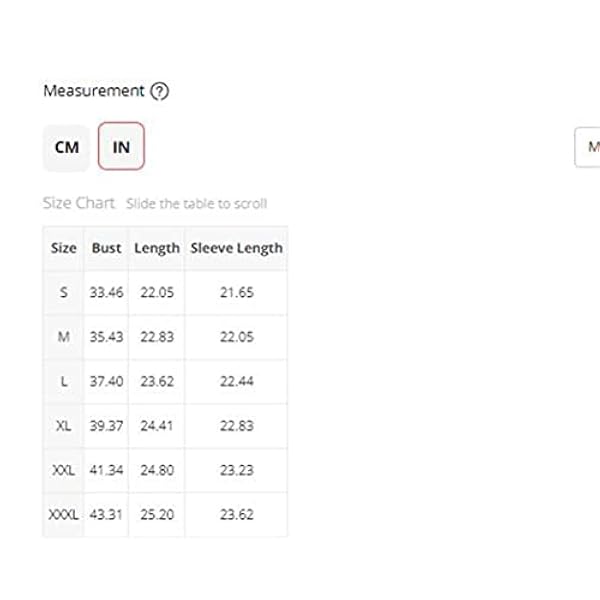Select the XL size row label
The width and height of the screenshot is (600, 600).
click(63, 425)
